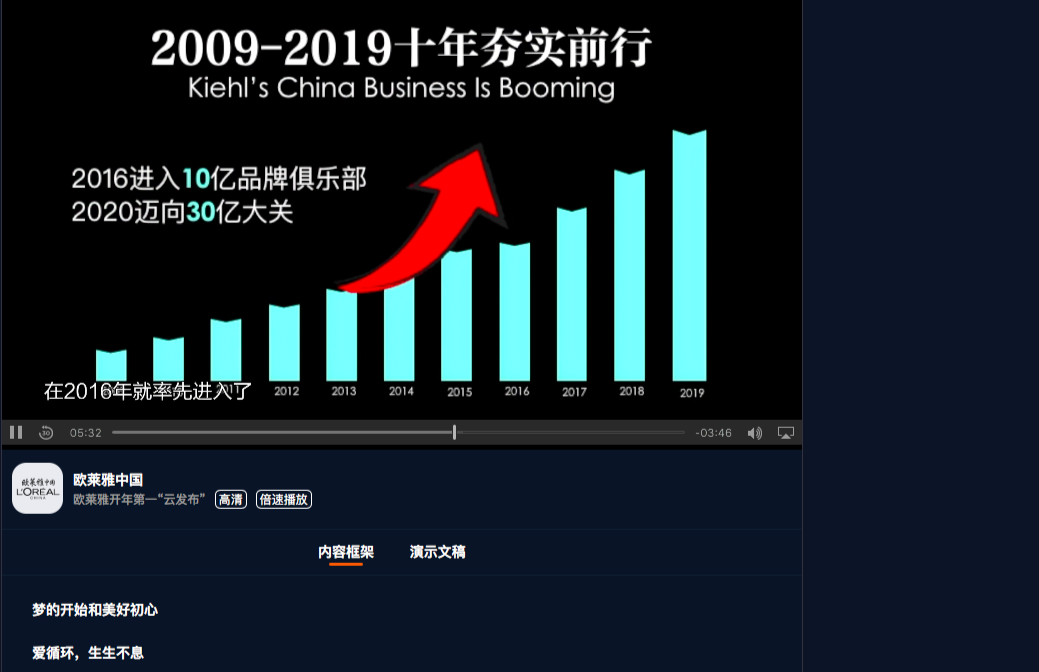
Task: Open 倍速播放 playback speed button
Action: tap(284, 500)
